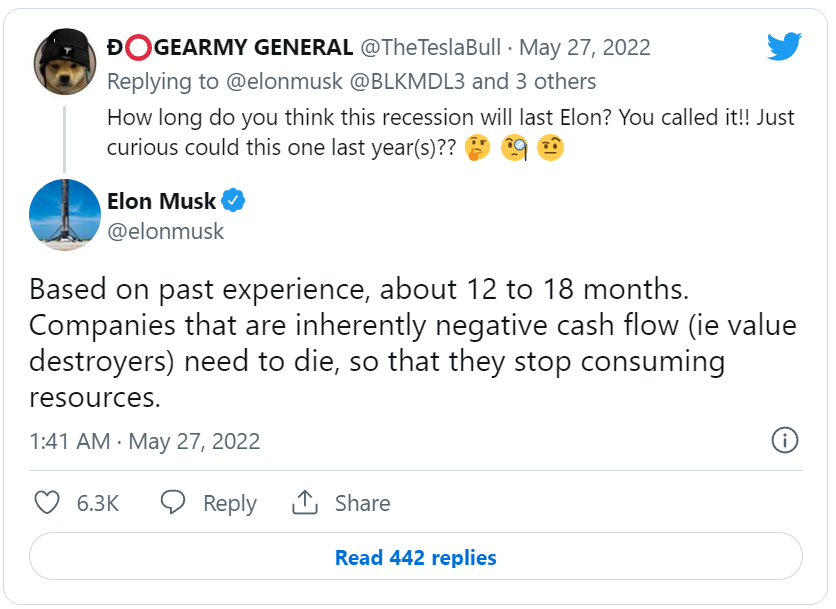This screenshot has height=609, width=836.
Task: Click Elon Musk's blue verified badge
Action: pos(234,201)
